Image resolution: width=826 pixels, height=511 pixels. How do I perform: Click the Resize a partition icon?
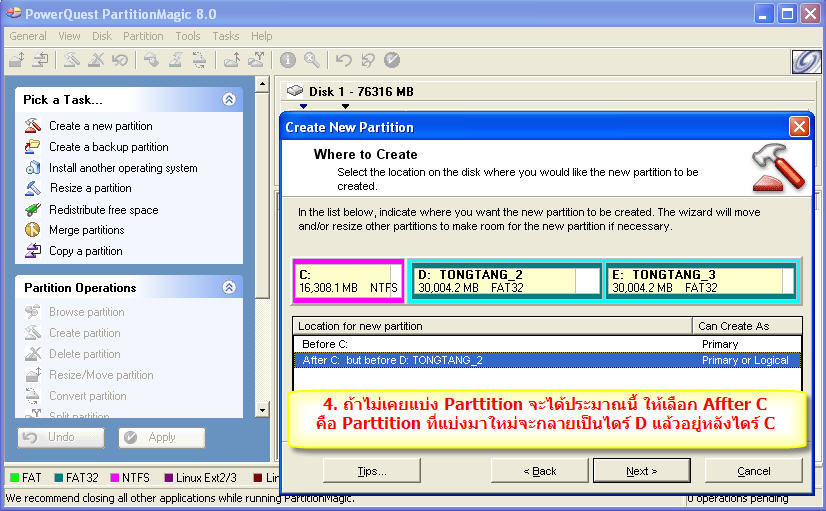[x=33, y=188]
